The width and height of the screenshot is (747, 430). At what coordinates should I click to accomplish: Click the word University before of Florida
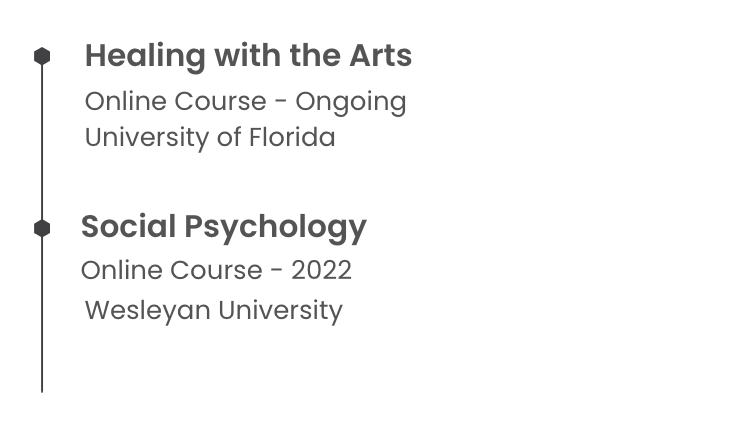(x=147, y=139)
